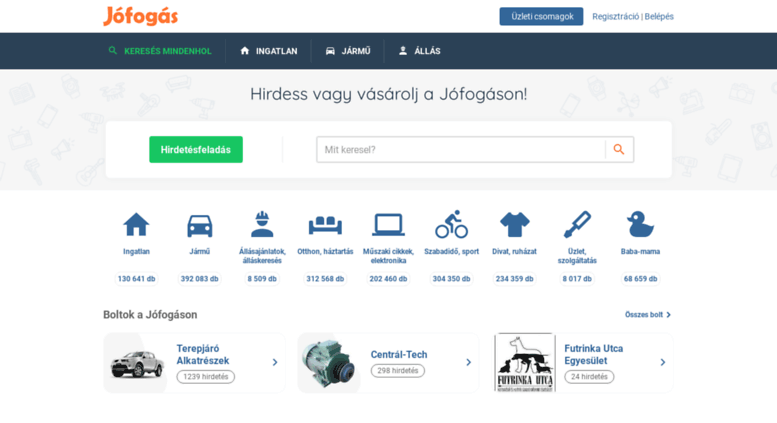777x423 pixels.
Task: Open the INGATLAN menu item
Action: (x=277, y=51)
